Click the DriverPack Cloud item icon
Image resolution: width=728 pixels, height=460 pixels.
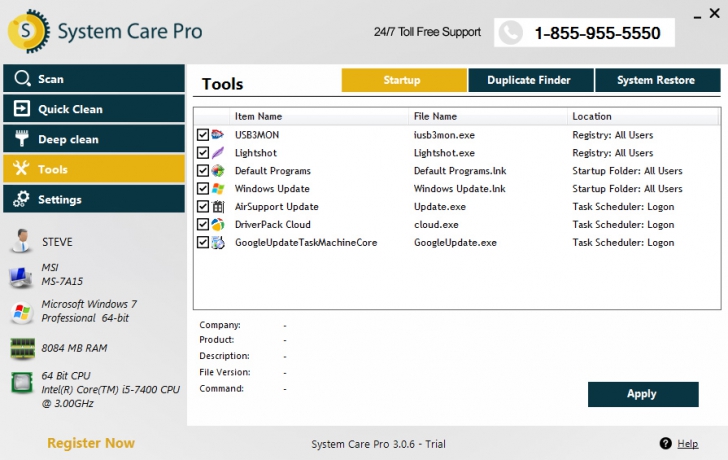tap(218, 224)
